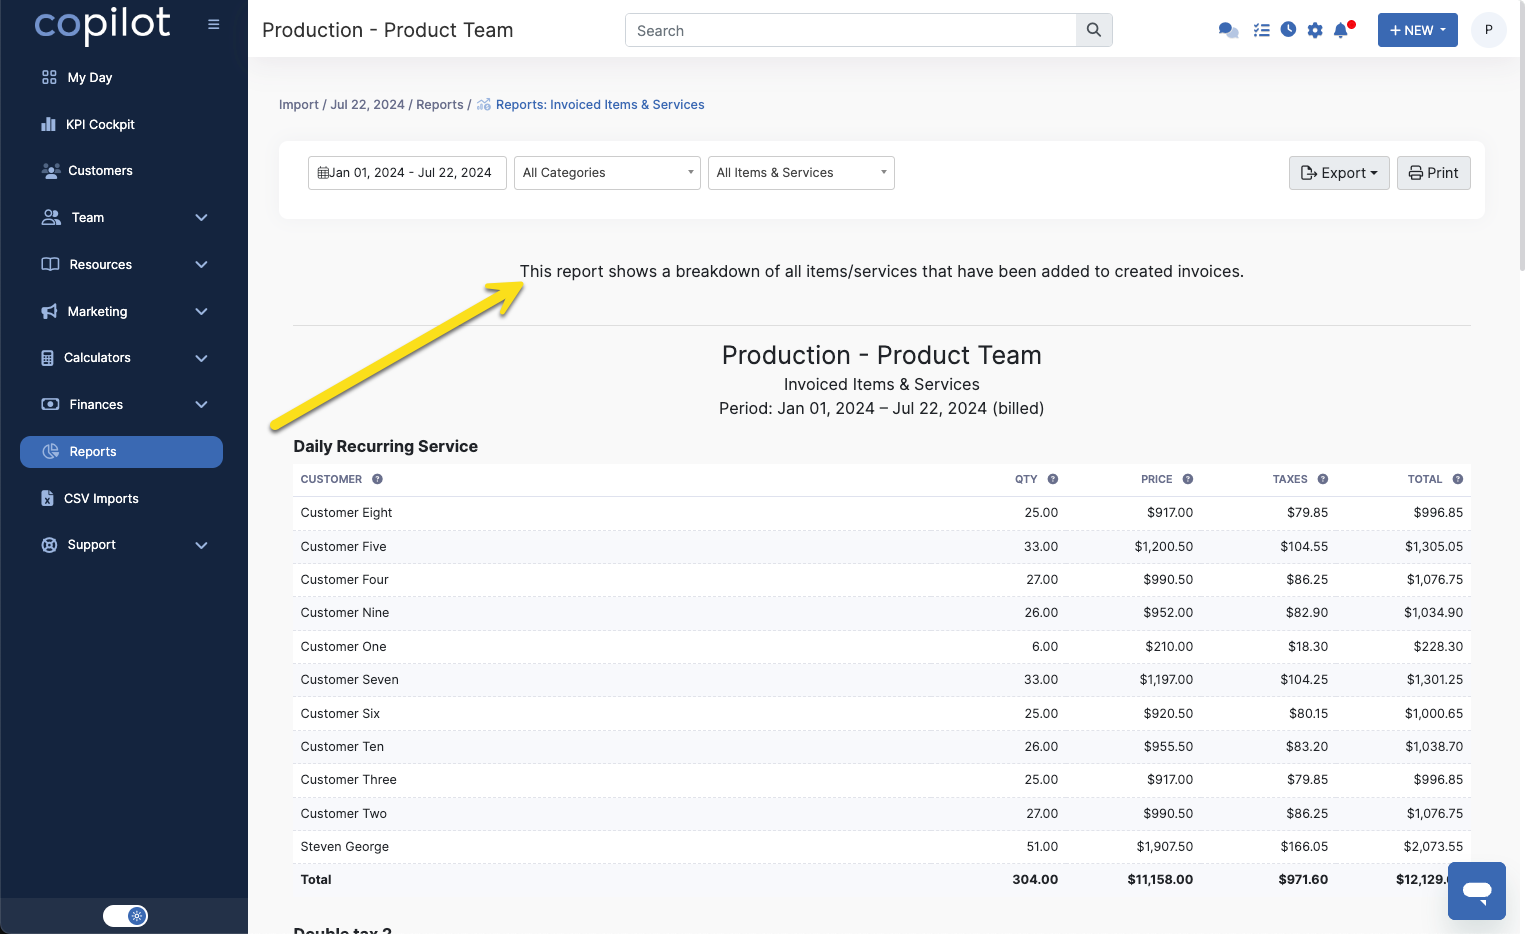Click the page vertical scrollbar
The width and height of the screenshot is (1525, 934).
[1521, 135]
